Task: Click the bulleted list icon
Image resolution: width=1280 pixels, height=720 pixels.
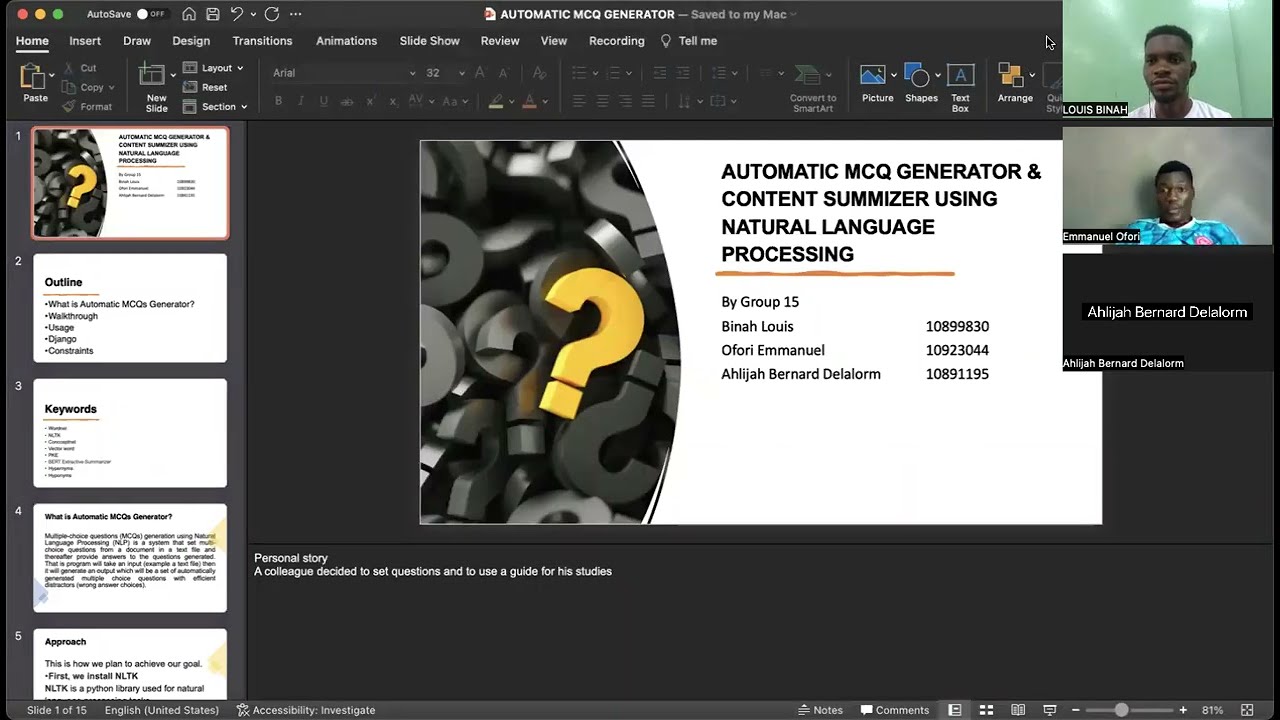Action: coord(579,73)
